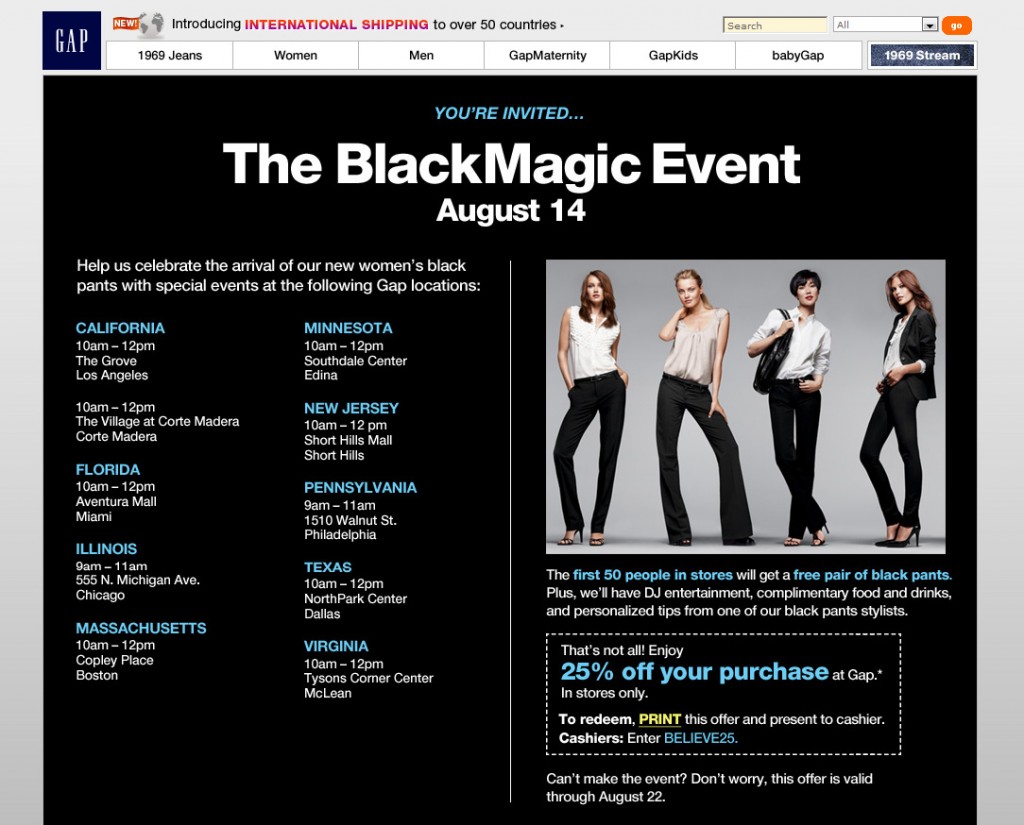Click inside the Search field

[775, 25]
